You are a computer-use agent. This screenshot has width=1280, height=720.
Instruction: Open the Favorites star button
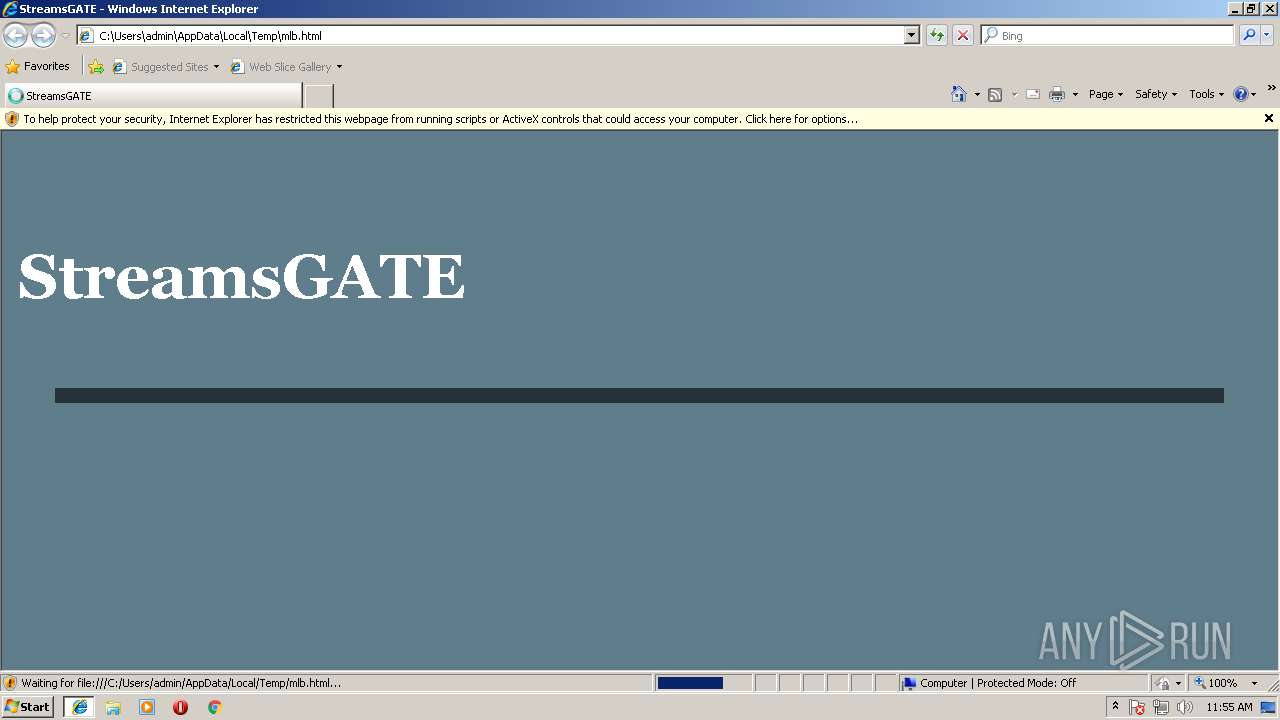pyautogui.click(x=38, y=67)
